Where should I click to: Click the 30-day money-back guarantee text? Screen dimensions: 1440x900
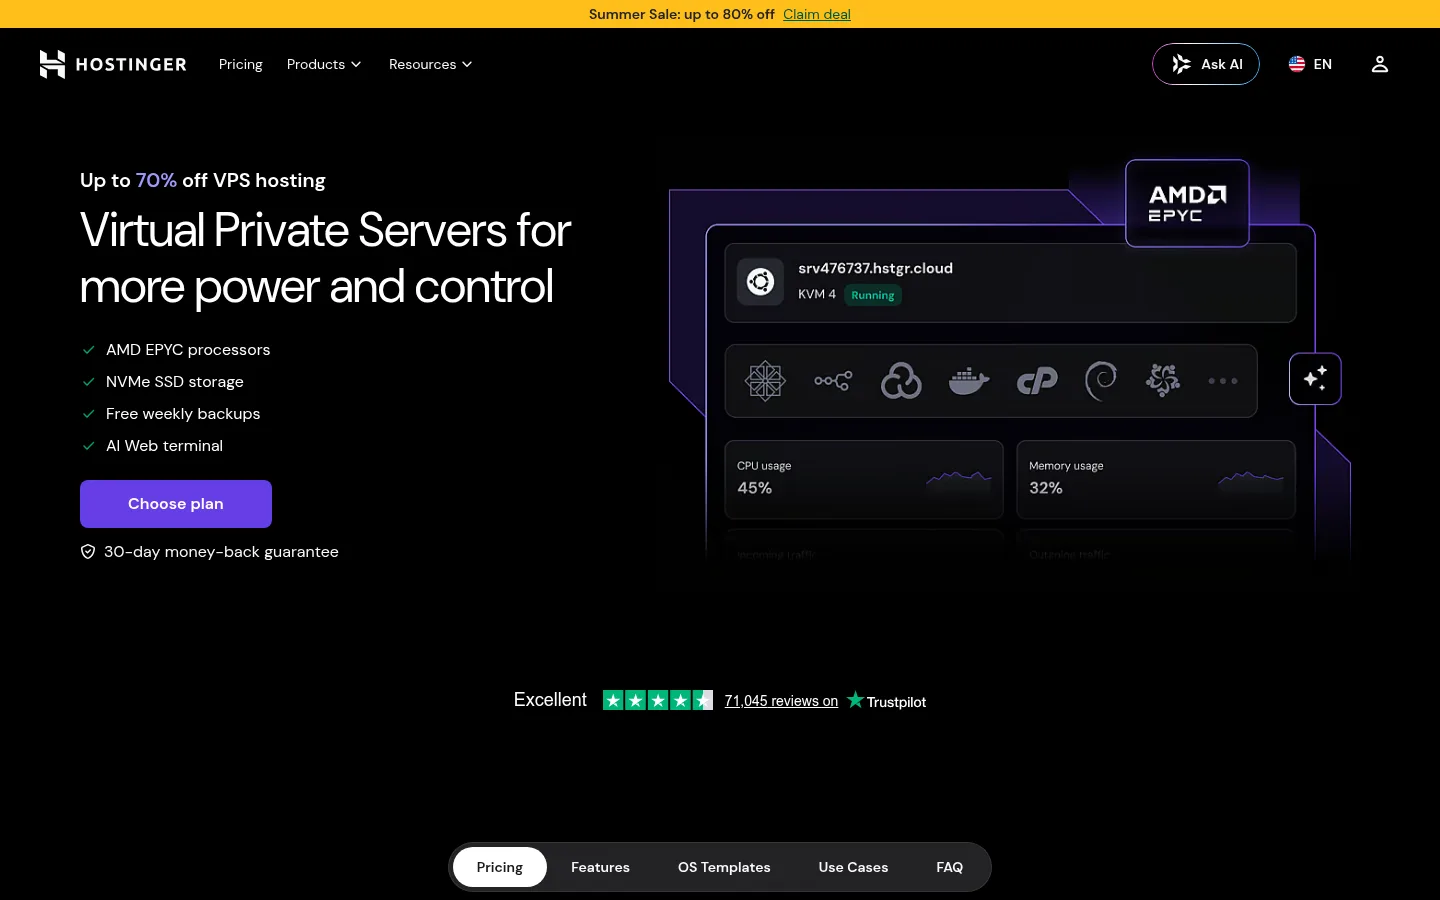click(x=221, y=552)
